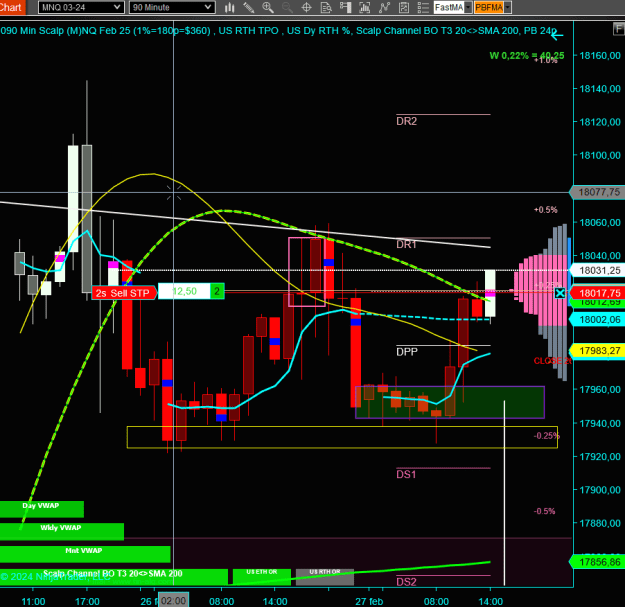Click the red CLOSE label near the profile

552,361
